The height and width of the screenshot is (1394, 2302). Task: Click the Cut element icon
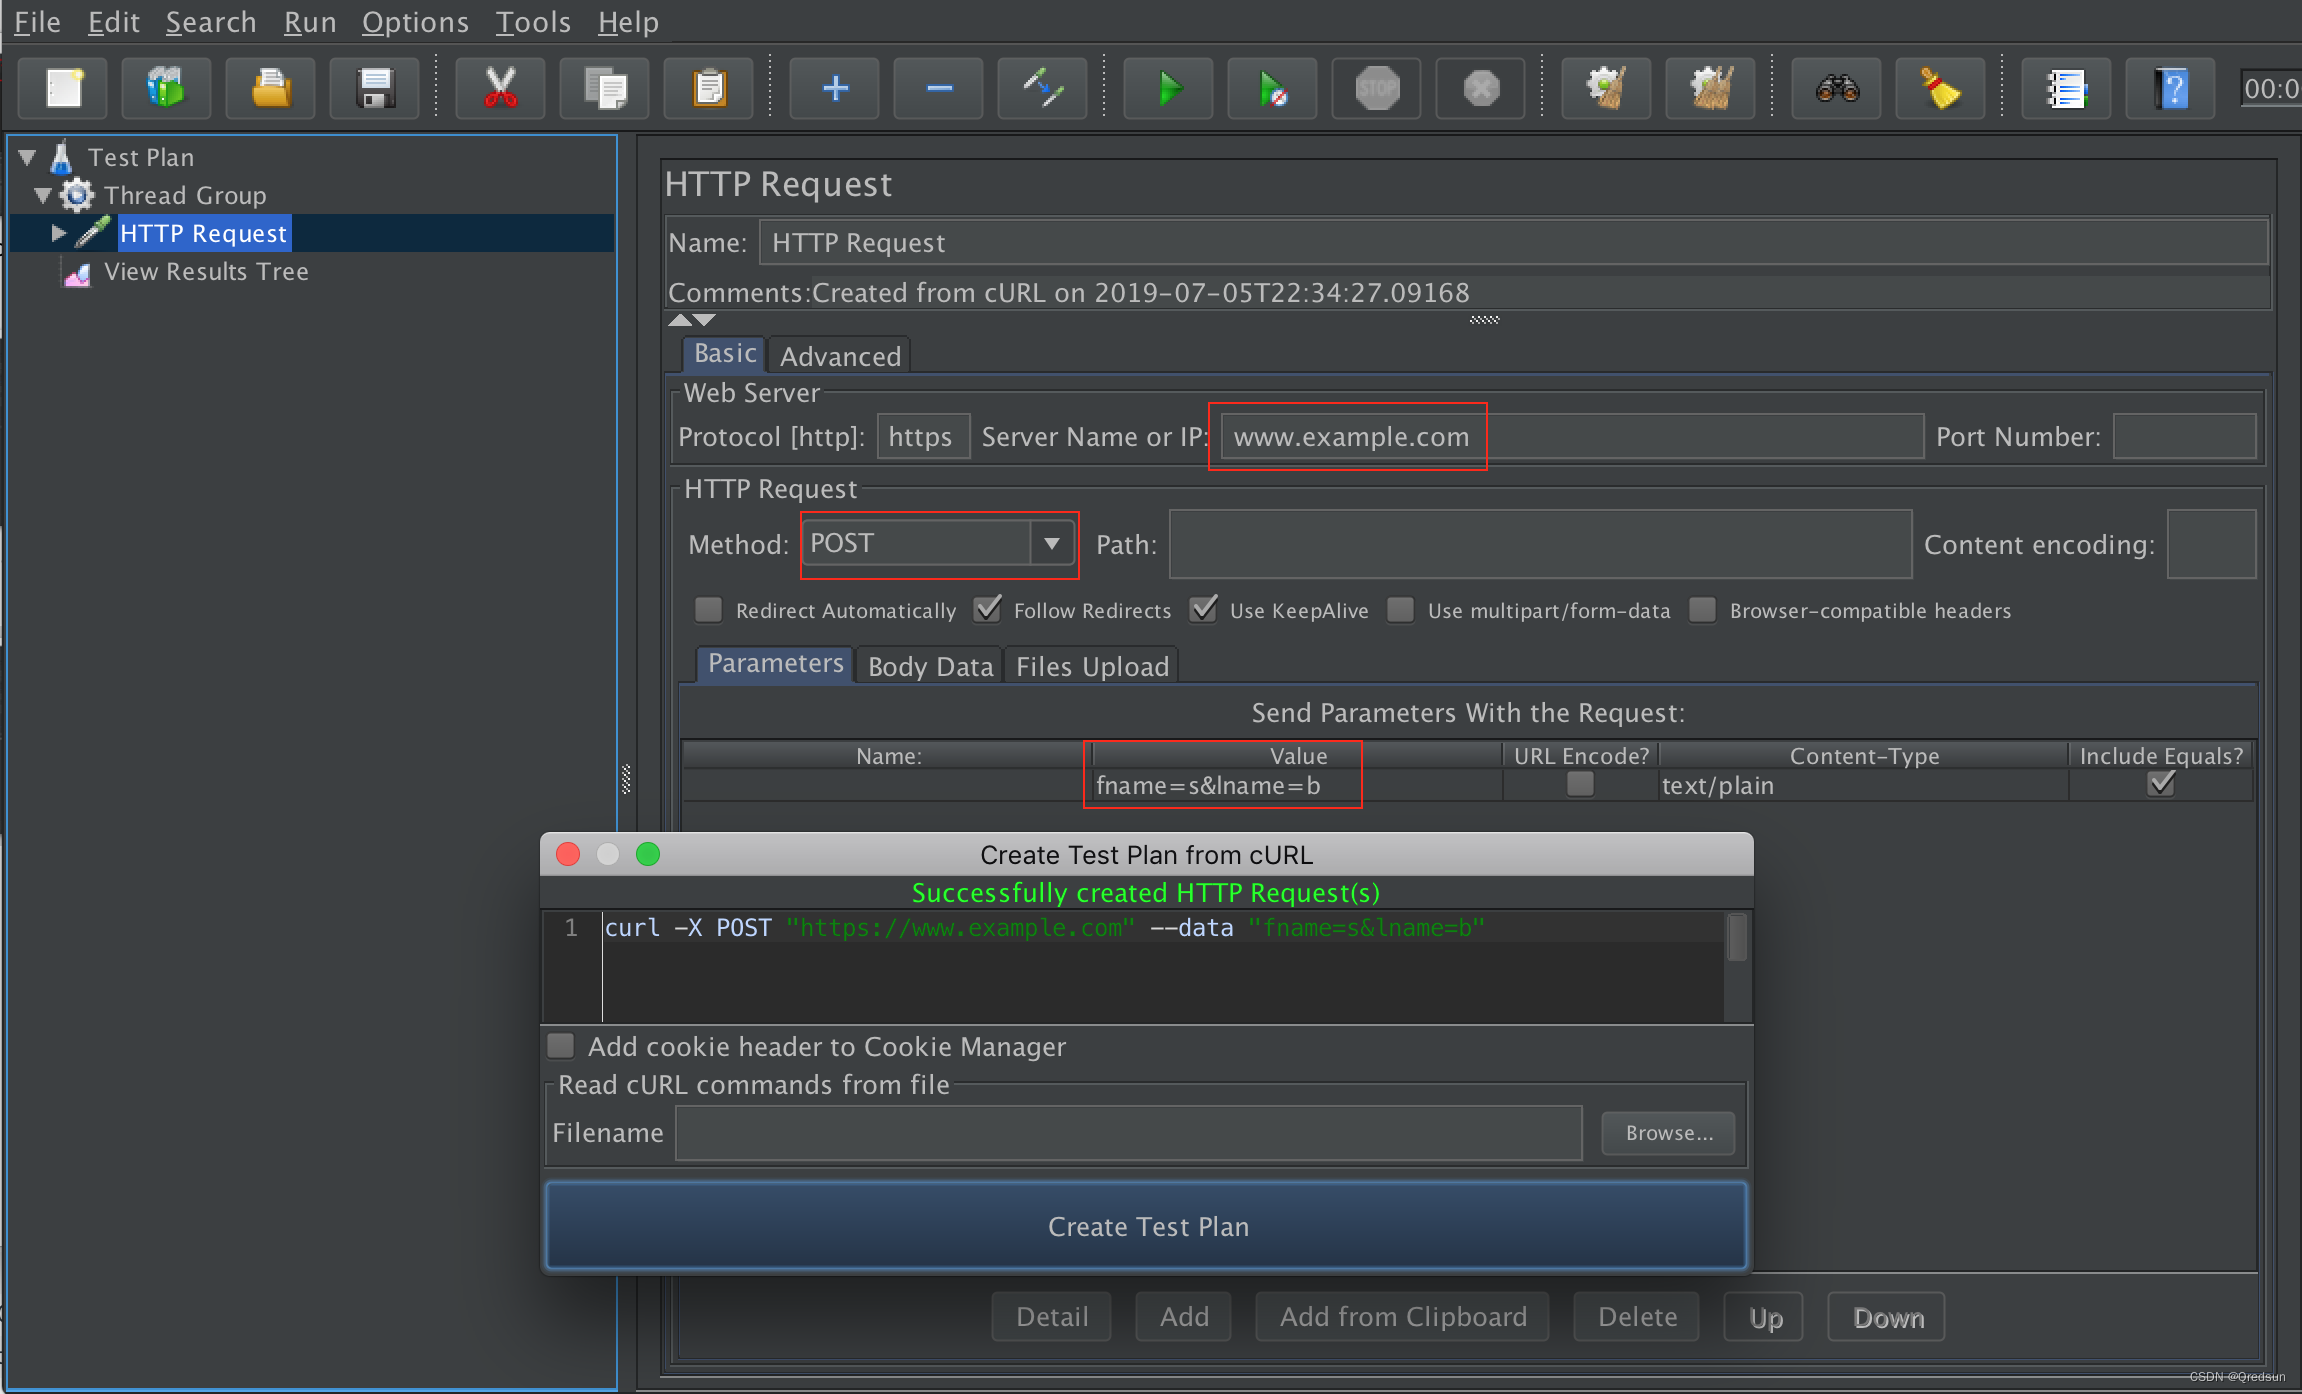pos(500,87)
